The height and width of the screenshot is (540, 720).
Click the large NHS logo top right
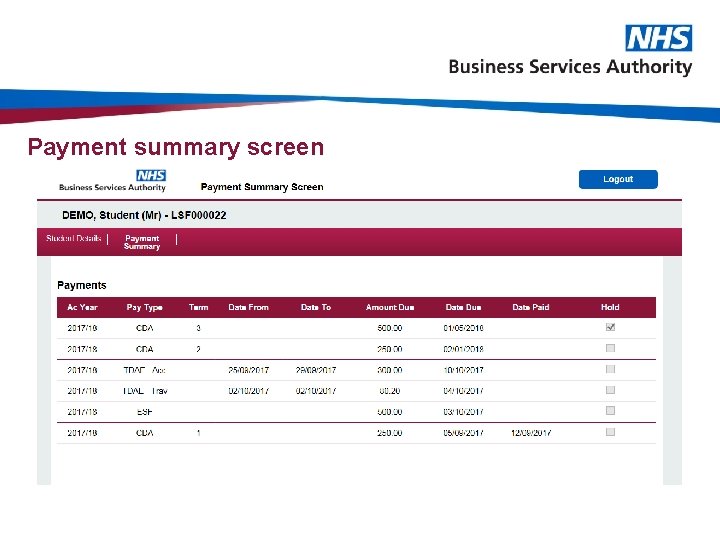pos(658,38)
